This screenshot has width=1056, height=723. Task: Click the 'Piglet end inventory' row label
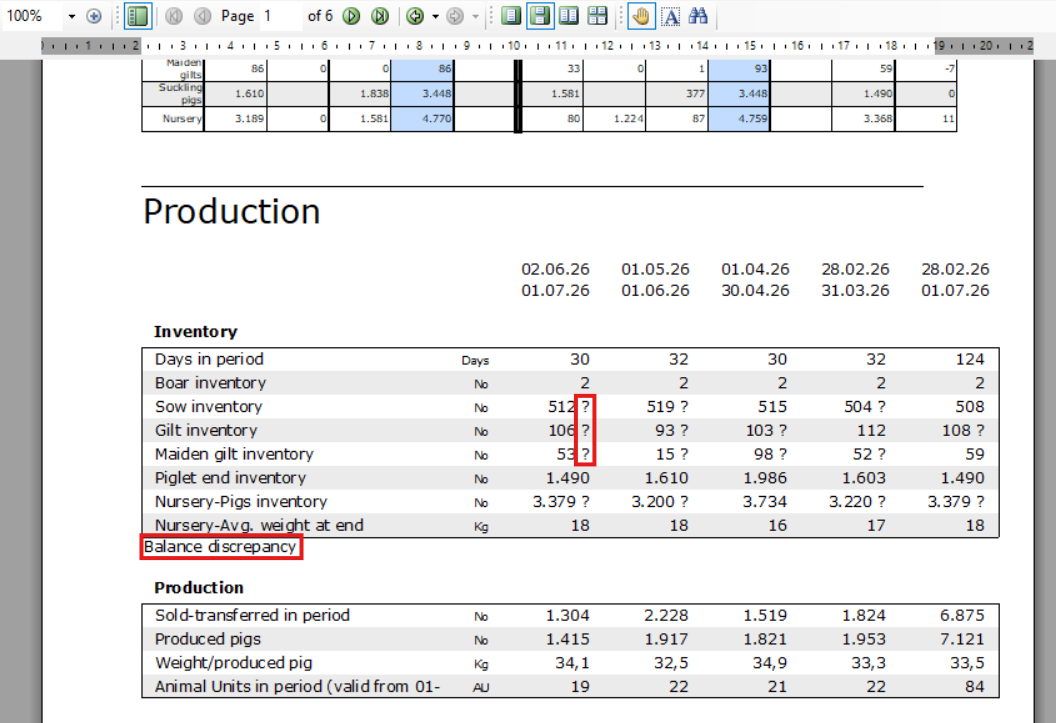coord(230,478)
